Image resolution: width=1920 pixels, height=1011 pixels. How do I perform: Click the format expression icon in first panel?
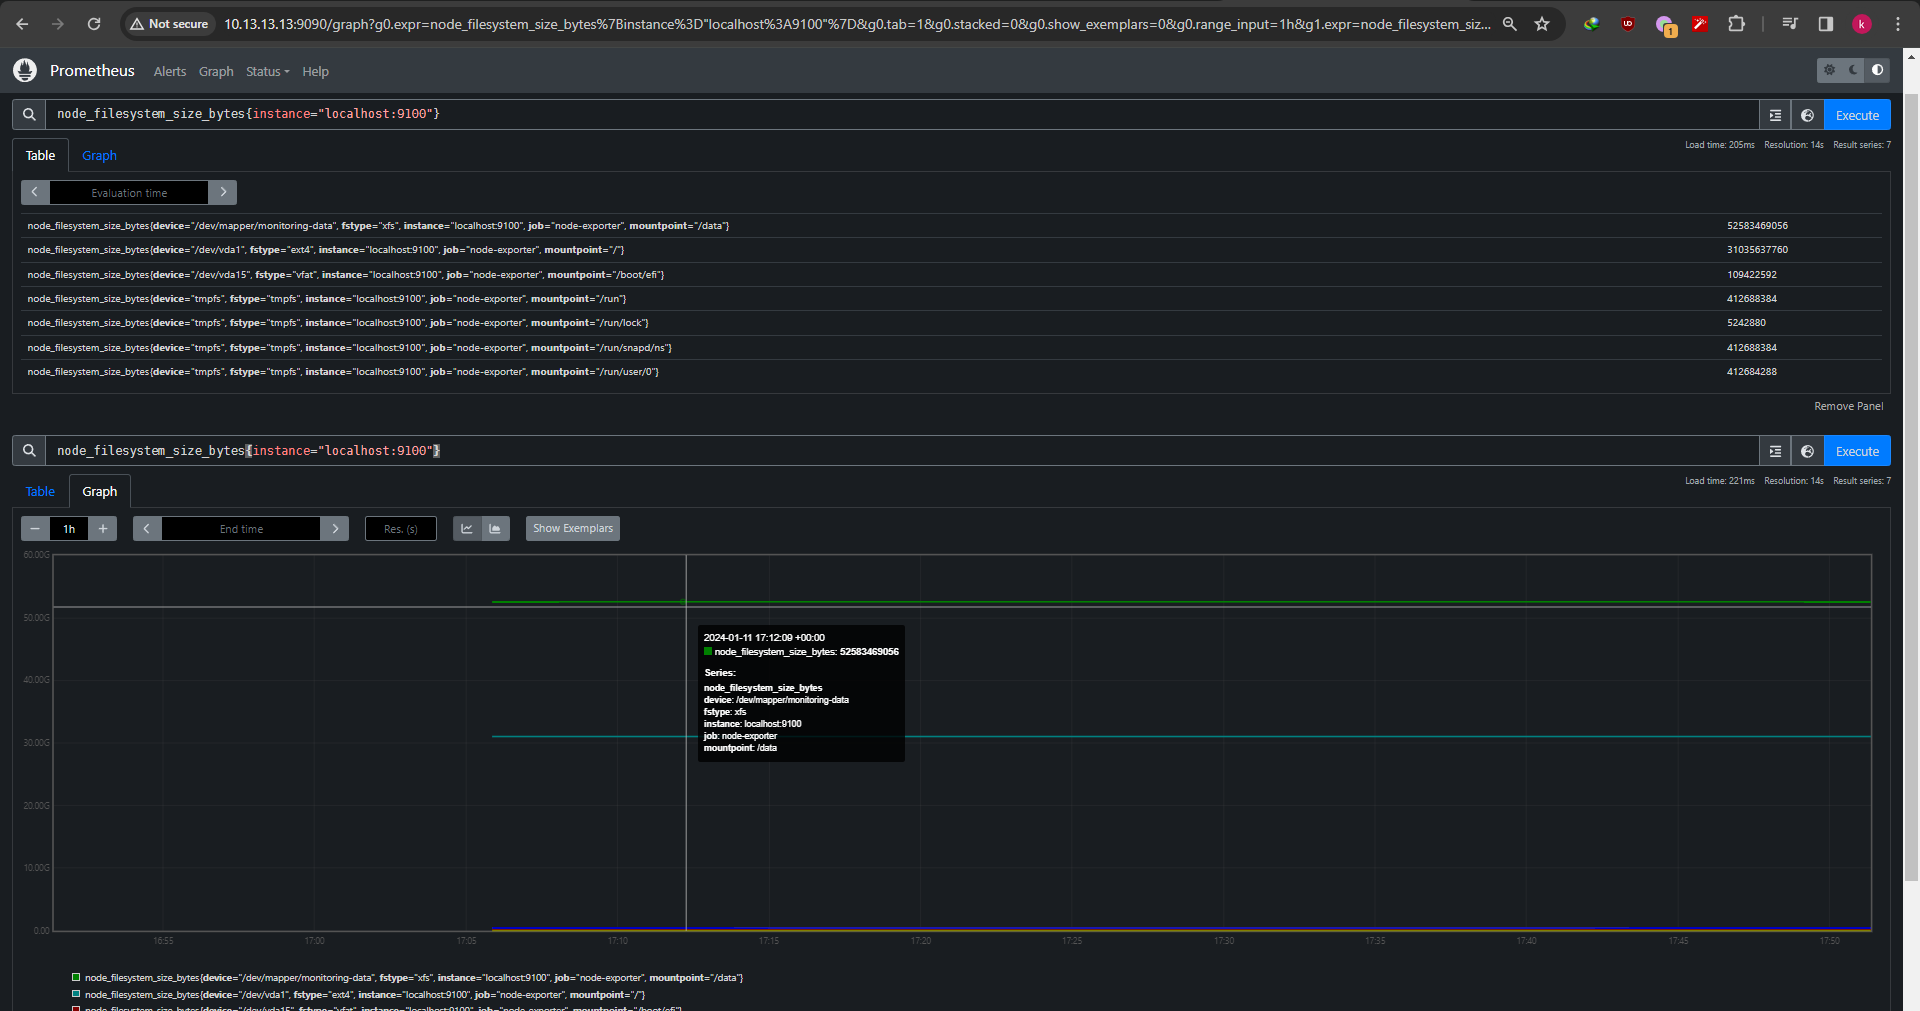pos(1775,115)
